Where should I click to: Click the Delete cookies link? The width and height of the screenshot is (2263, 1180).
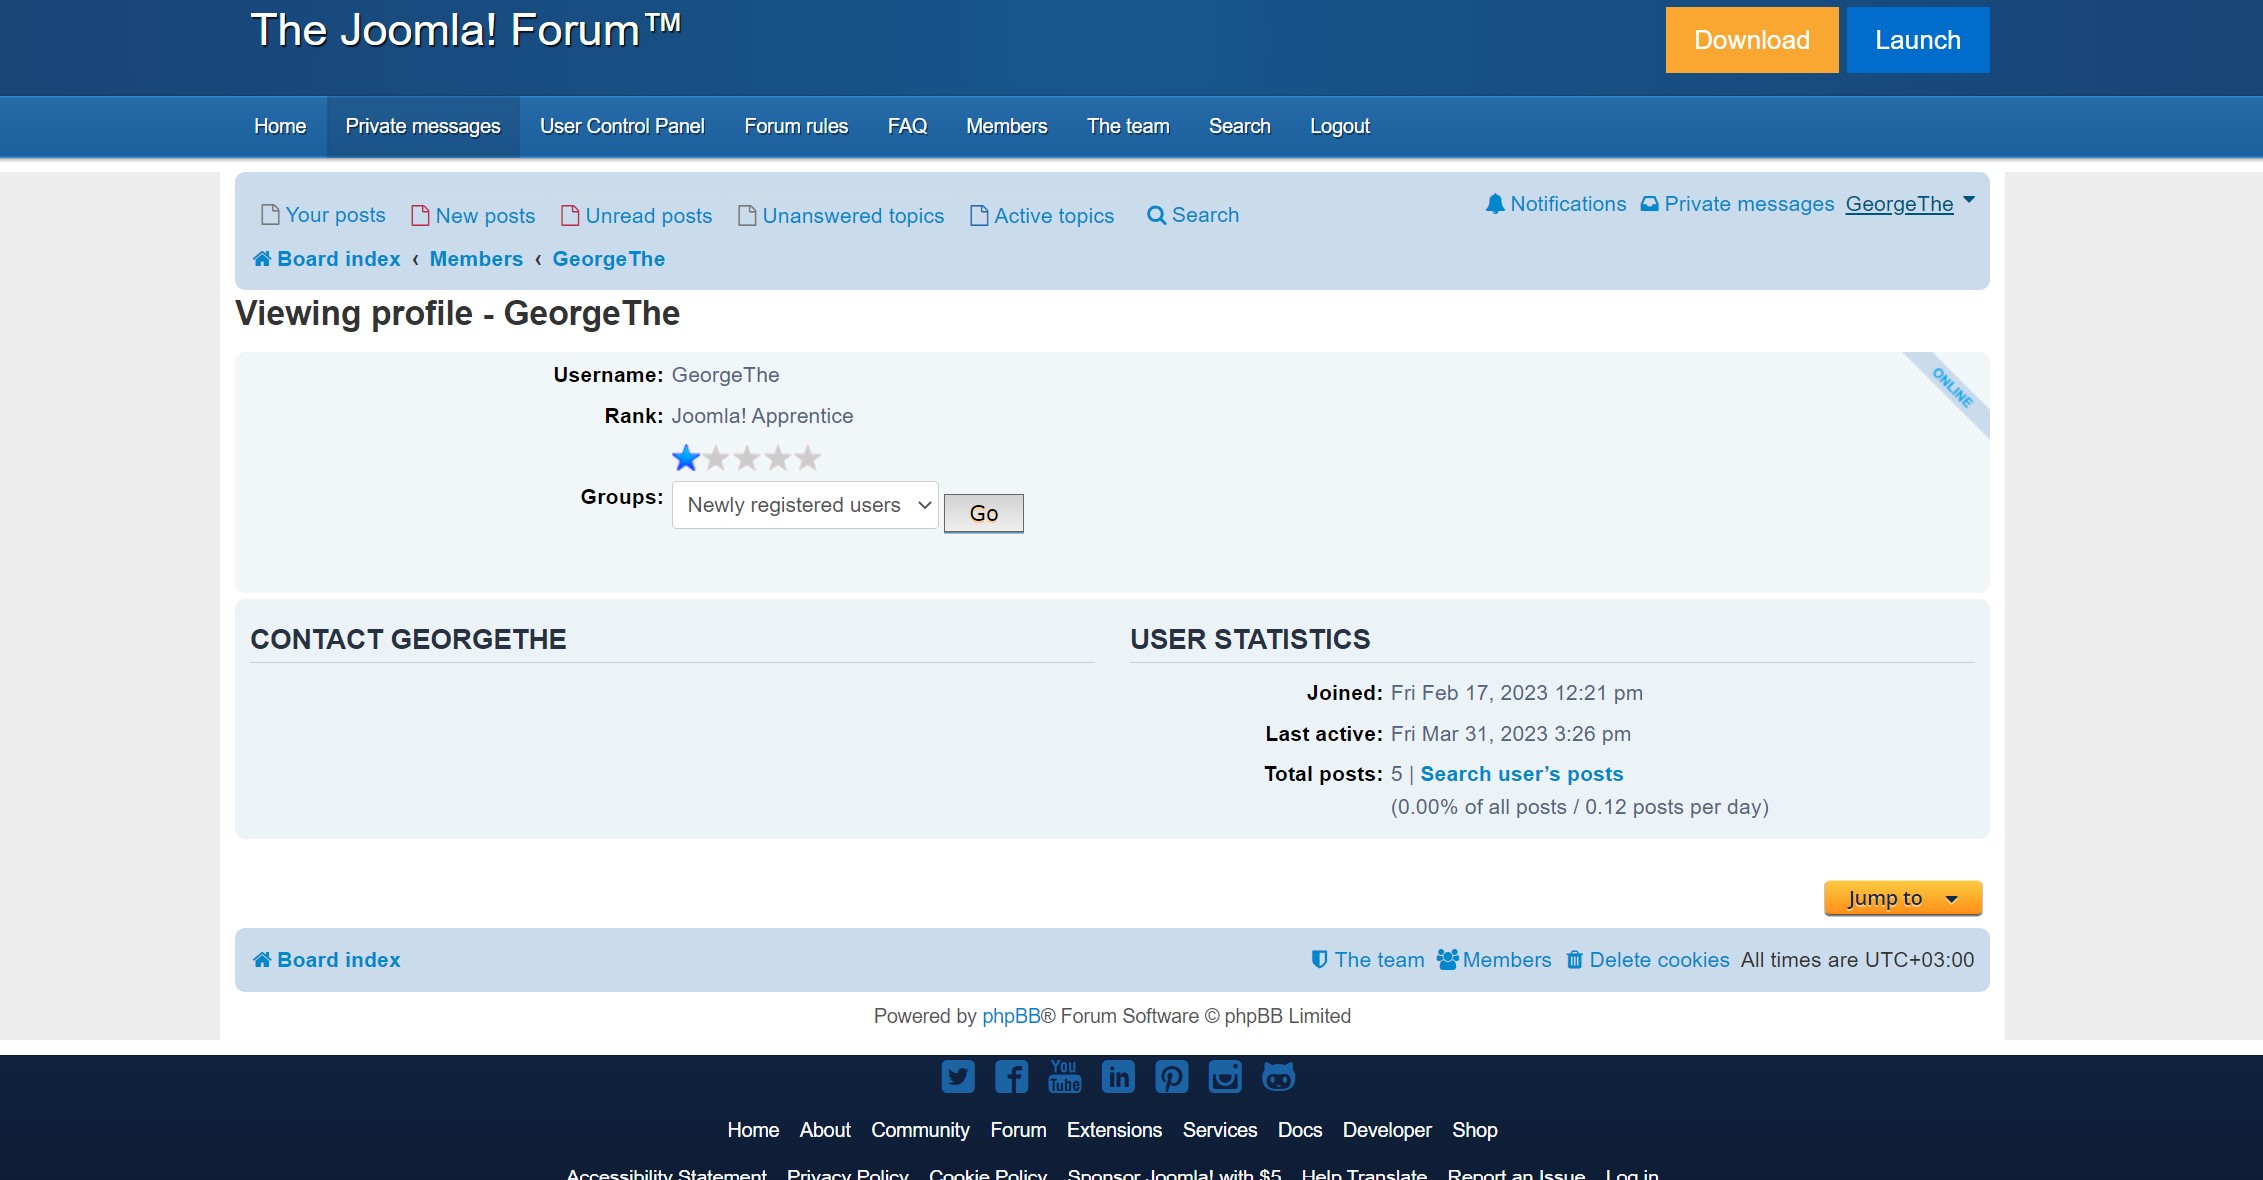tap(1660, 960)
